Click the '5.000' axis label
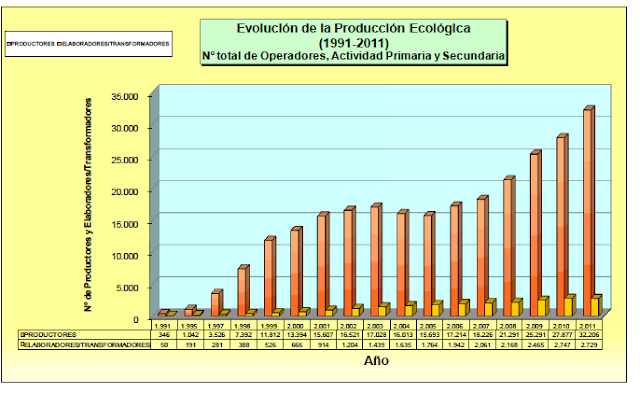 pyautogui.click(x=127, y=287)
